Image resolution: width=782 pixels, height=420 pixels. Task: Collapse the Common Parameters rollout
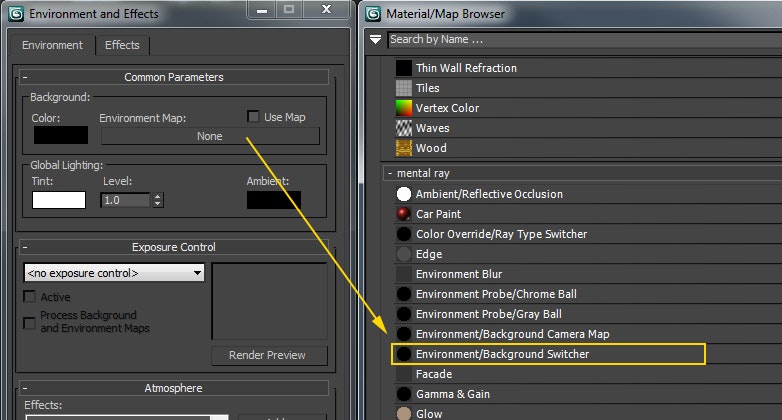click(x=25, y=77)
